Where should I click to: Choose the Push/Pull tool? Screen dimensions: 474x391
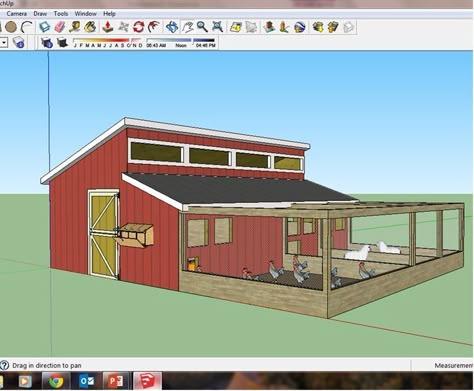[x=108, y=27]
